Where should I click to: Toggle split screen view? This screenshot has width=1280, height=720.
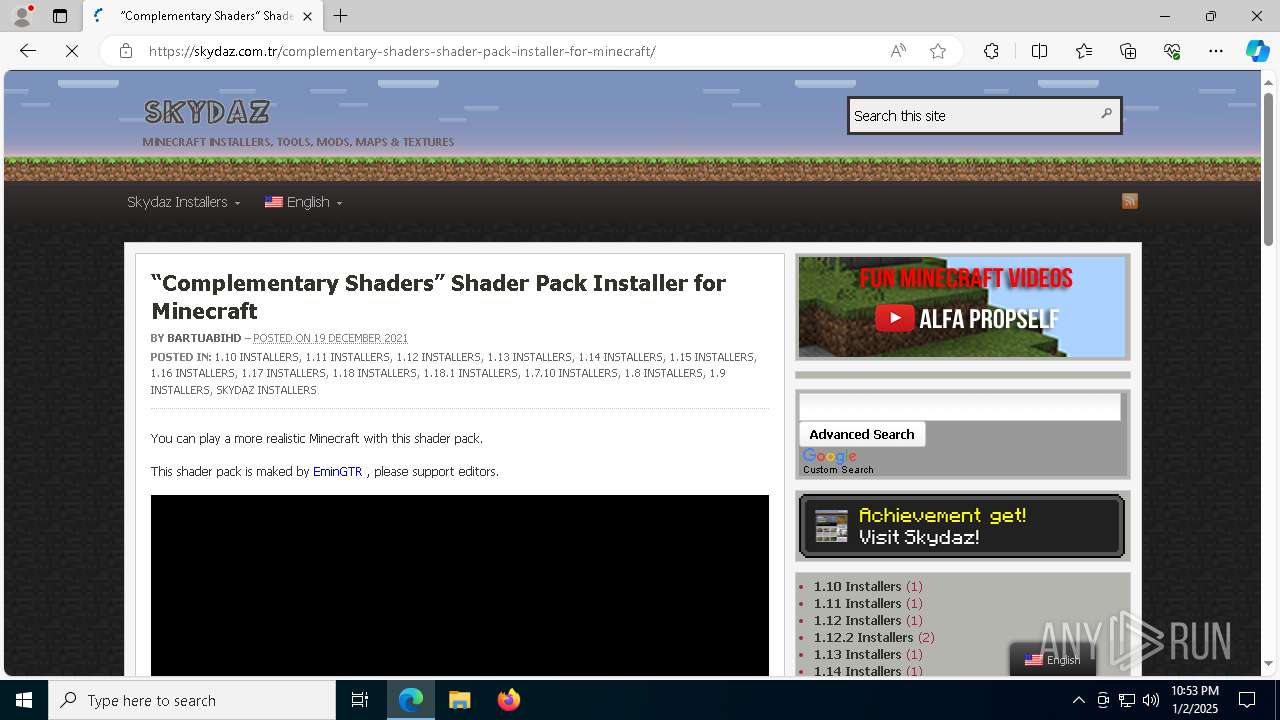click(1039, 51)
